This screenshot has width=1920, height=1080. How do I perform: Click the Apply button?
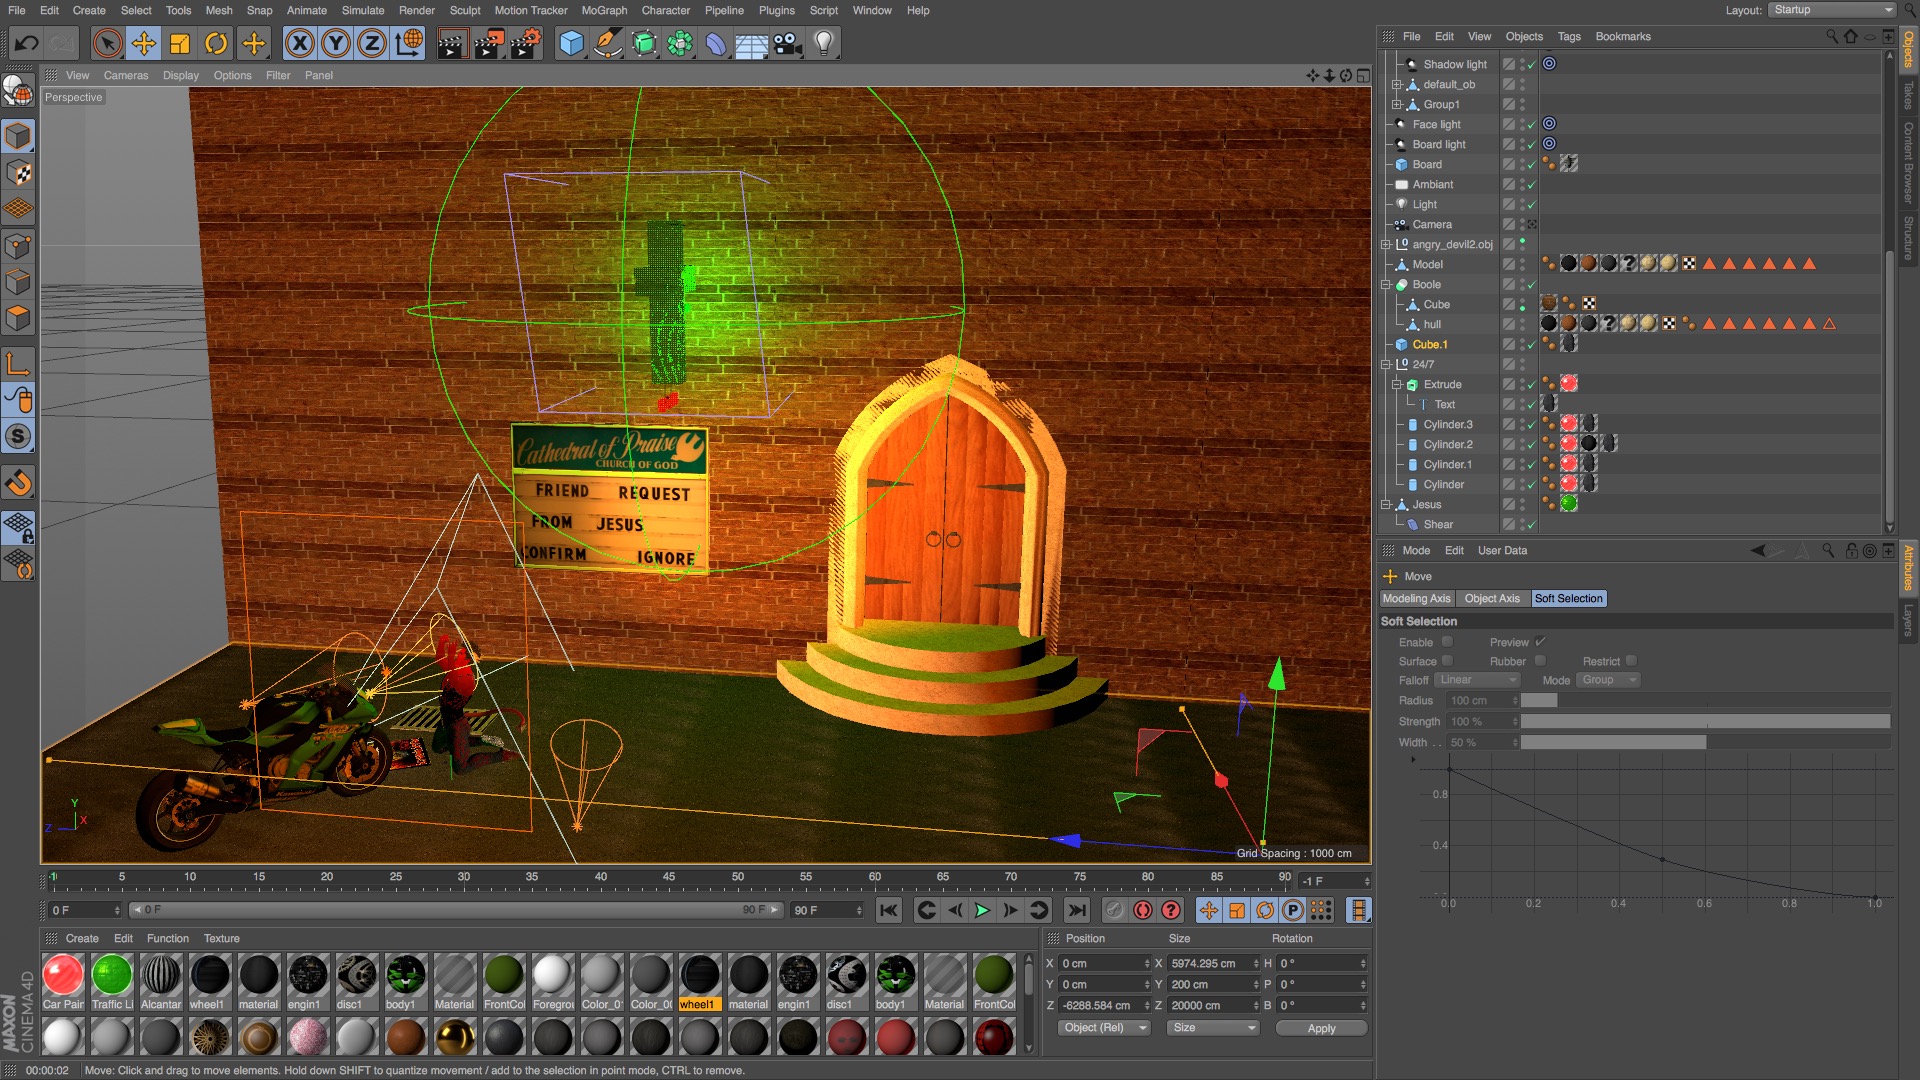pyautogui.click(x=1320, y=1028)
